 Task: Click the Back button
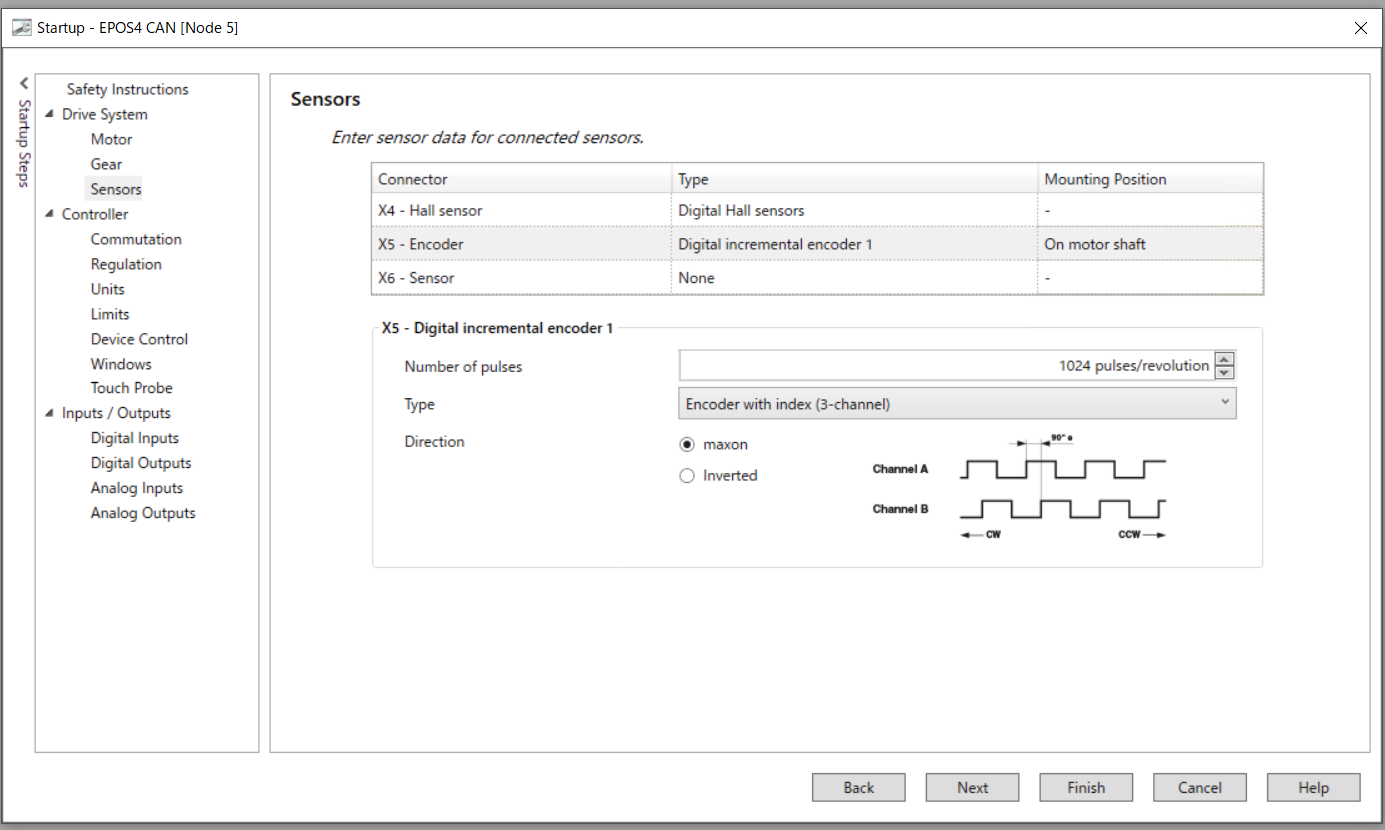[x=859, y=787]
